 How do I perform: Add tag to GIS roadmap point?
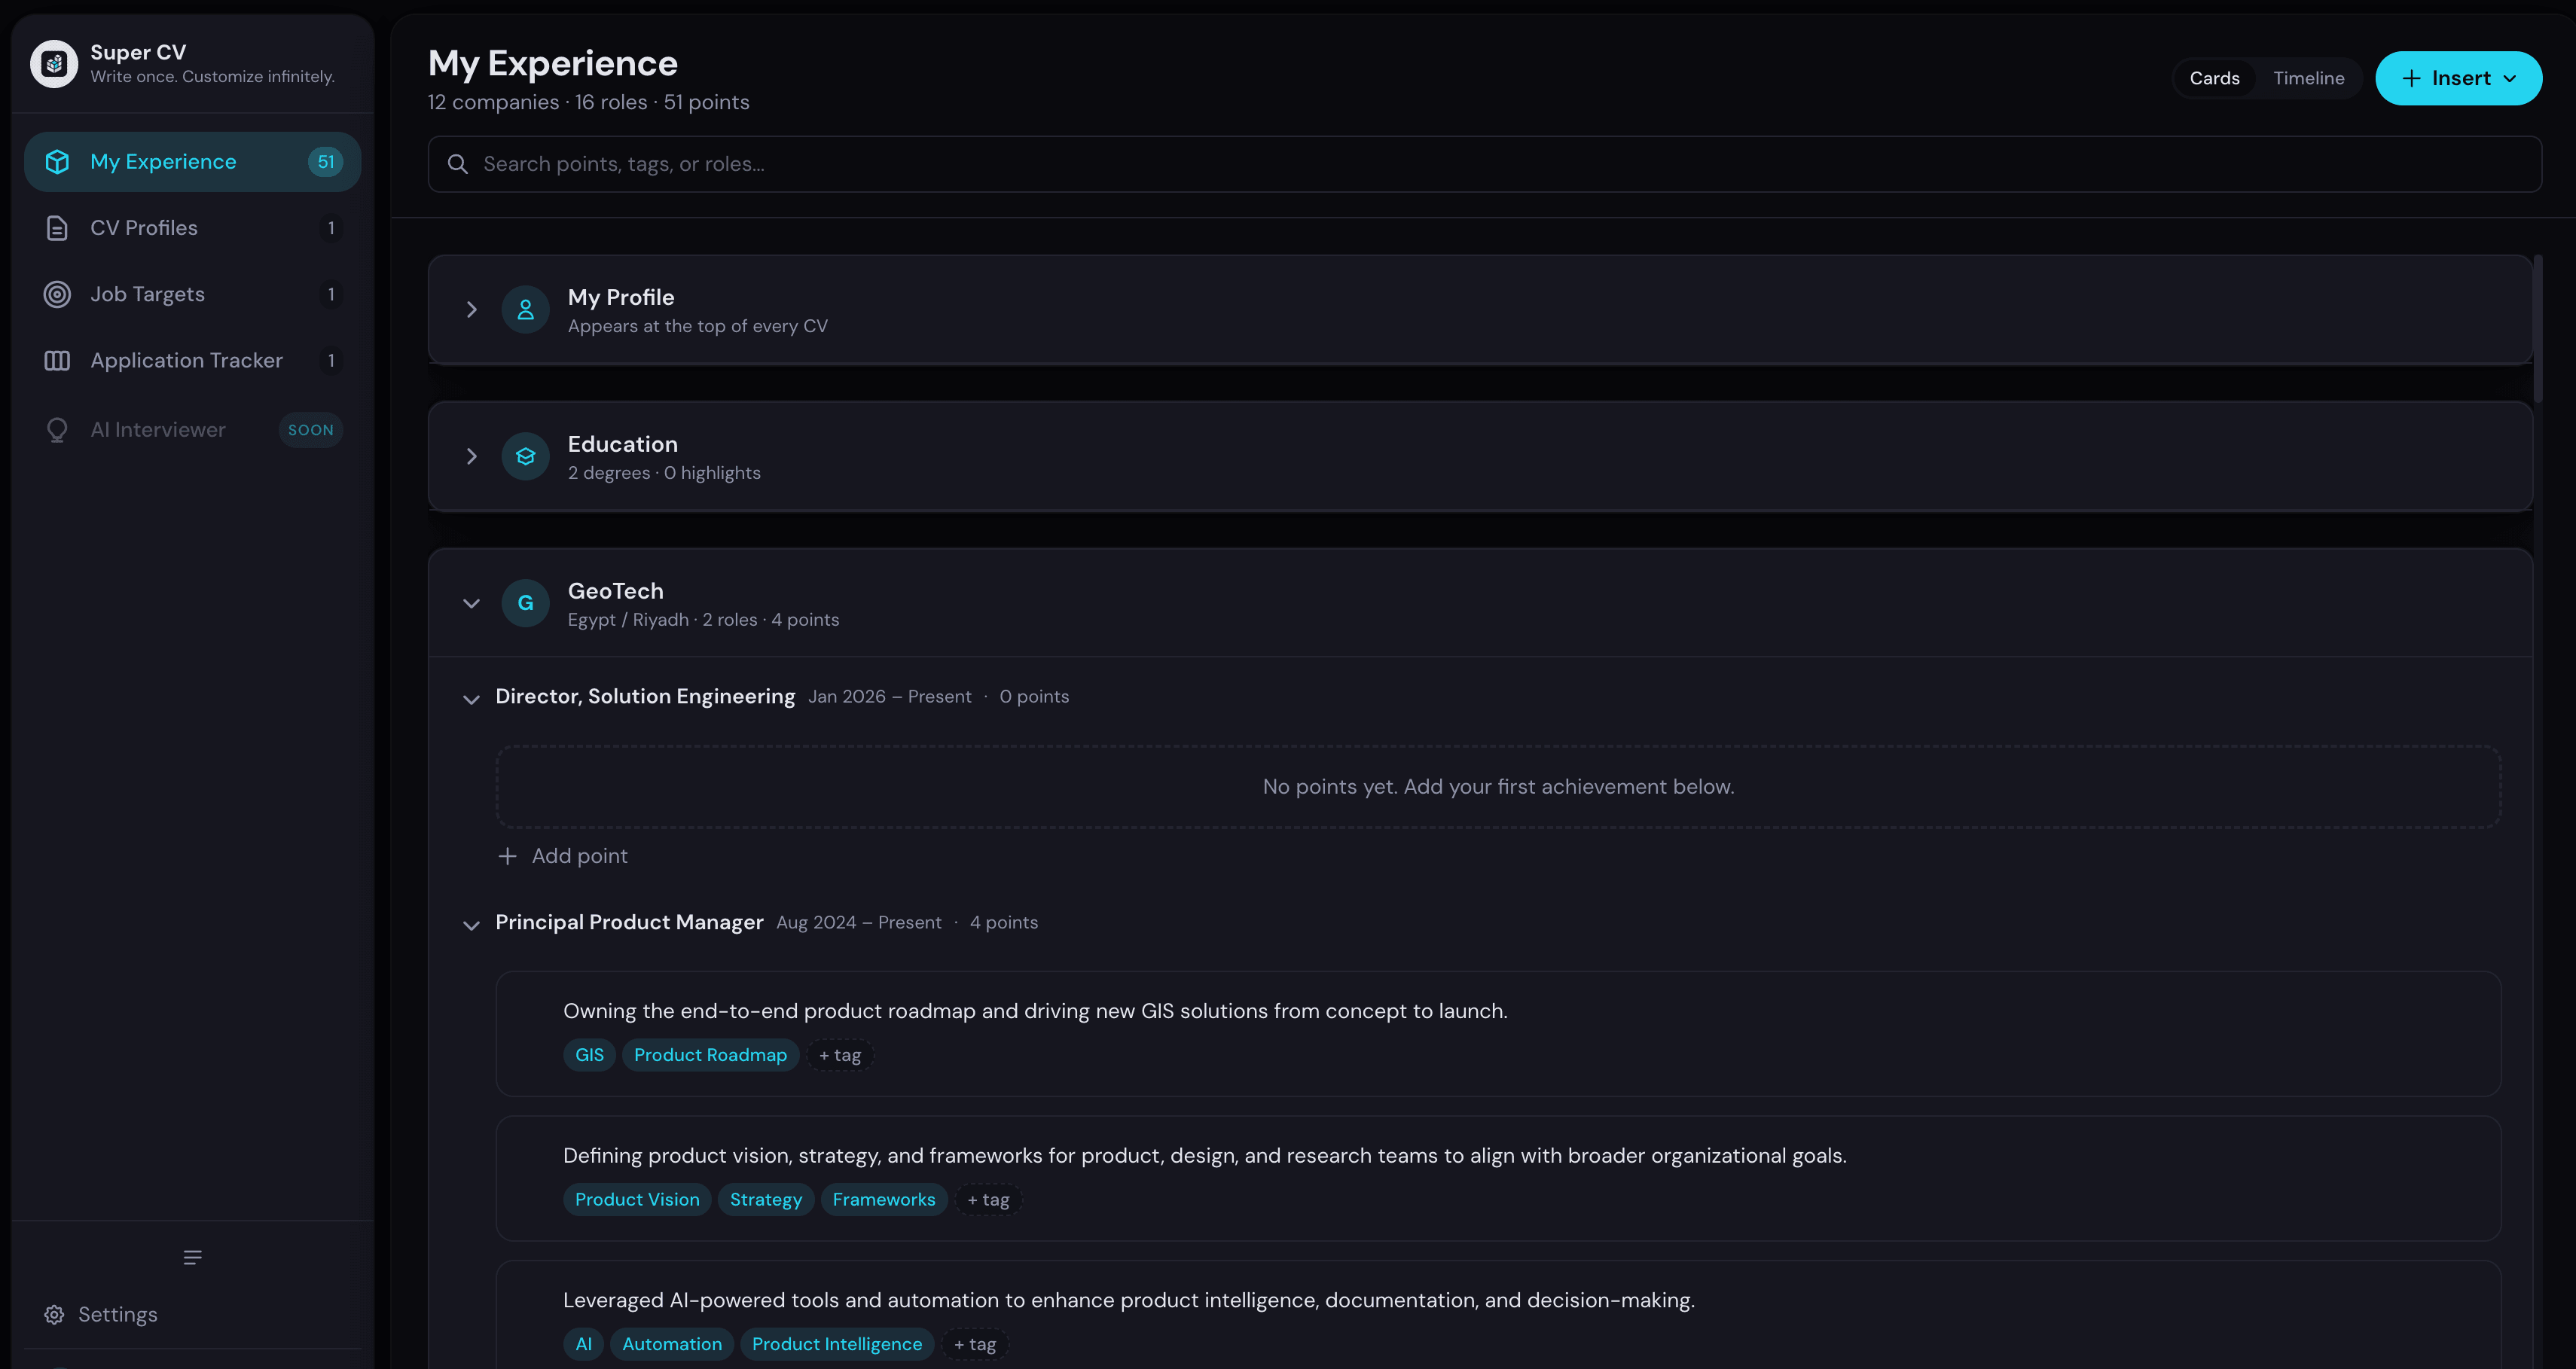pyautogui.click(x=839, y=1055)
